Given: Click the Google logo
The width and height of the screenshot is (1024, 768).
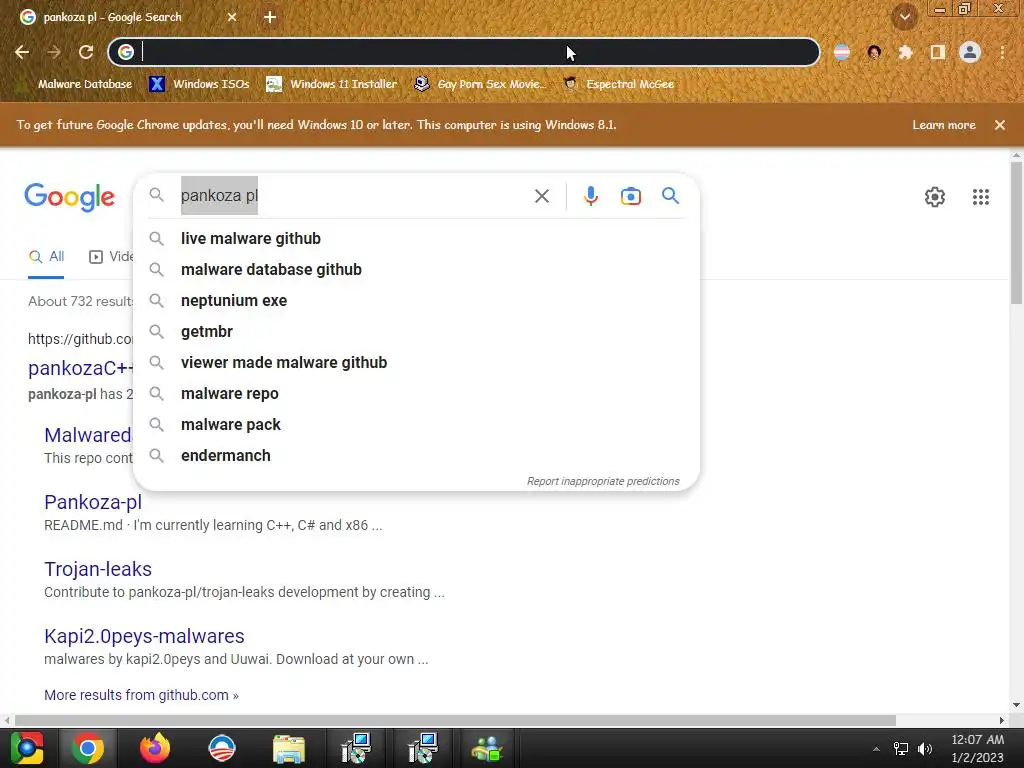Looking at the screenshot, I should [x=69, y=197].
